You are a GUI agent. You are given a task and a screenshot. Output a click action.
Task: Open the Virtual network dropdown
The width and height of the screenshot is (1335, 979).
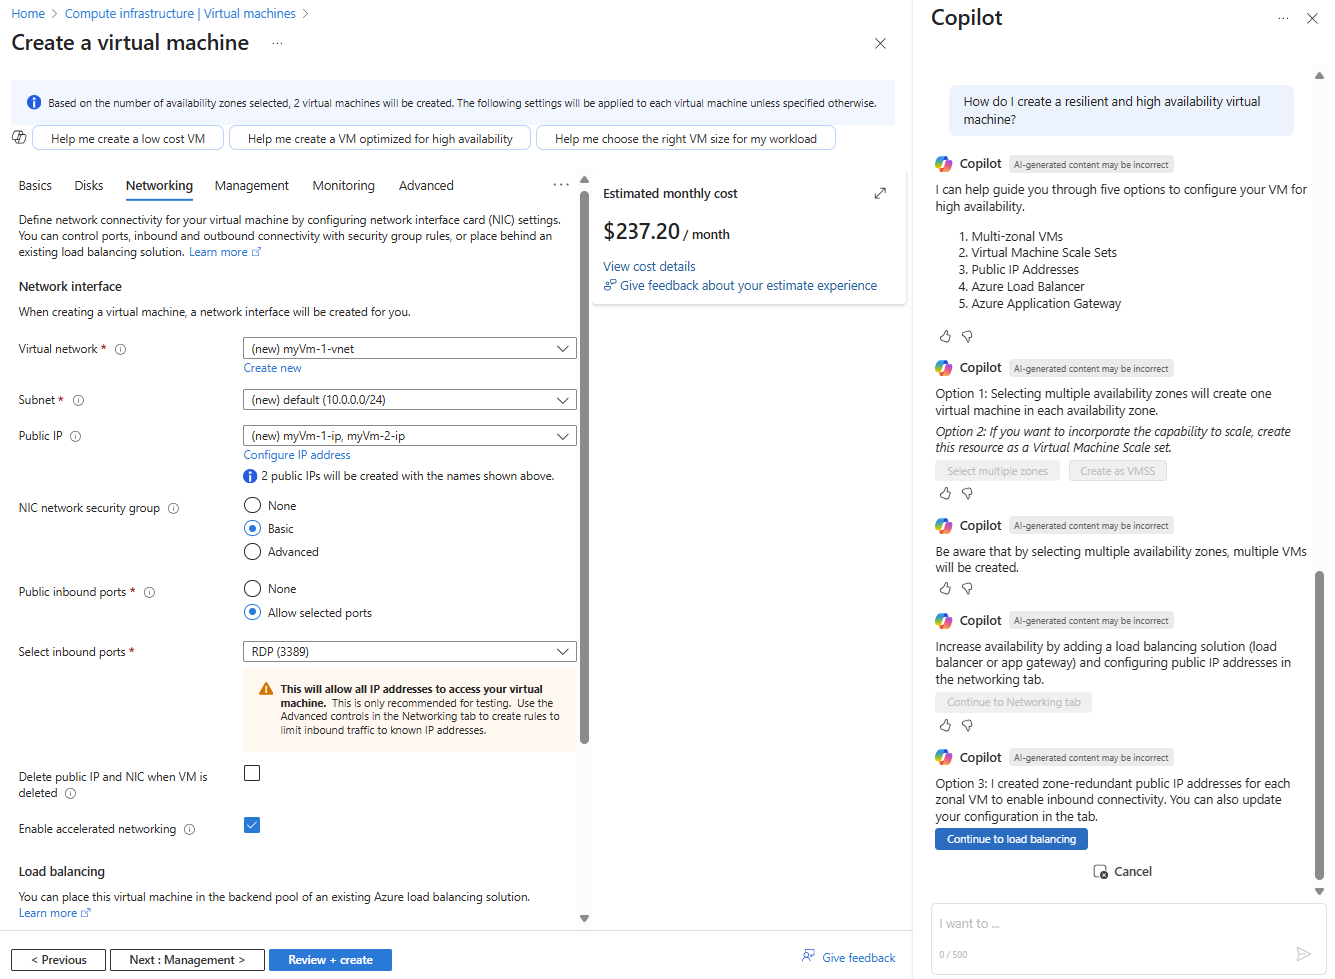coord(409,349)
